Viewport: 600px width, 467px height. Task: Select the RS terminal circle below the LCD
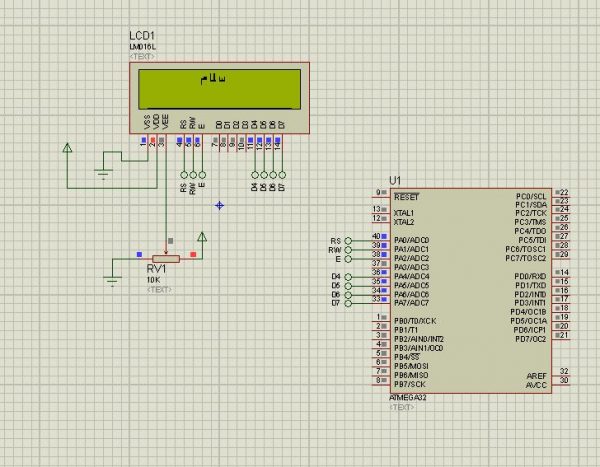click(184, 175)
